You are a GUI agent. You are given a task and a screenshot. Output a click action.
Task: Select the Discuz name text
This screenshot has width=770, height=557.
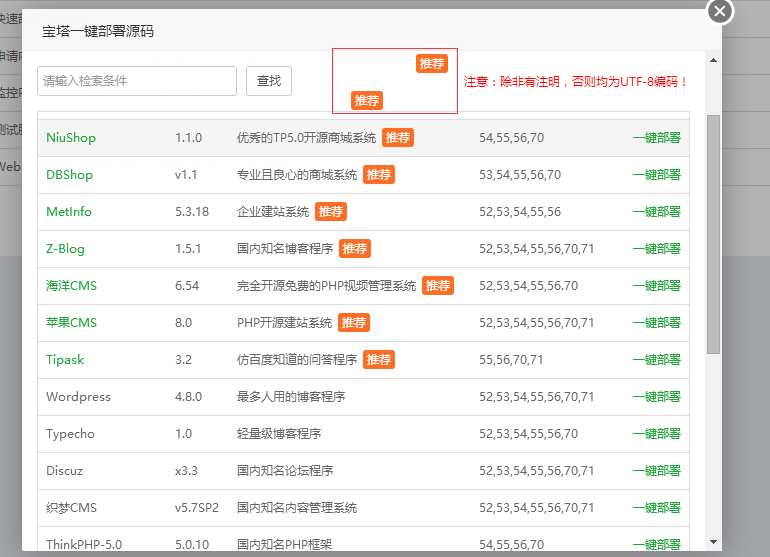coord(64,471)
